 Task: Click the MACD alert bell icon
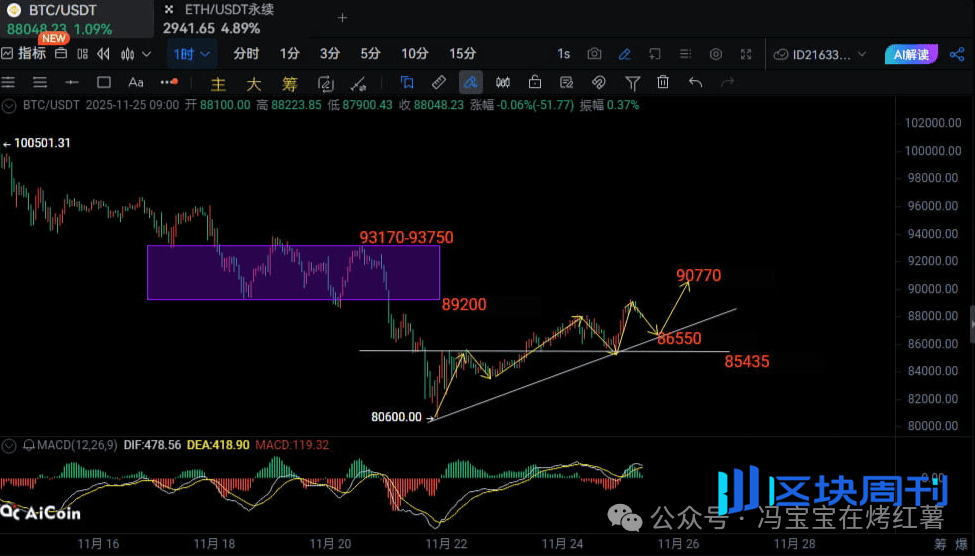tap(29, 445)
